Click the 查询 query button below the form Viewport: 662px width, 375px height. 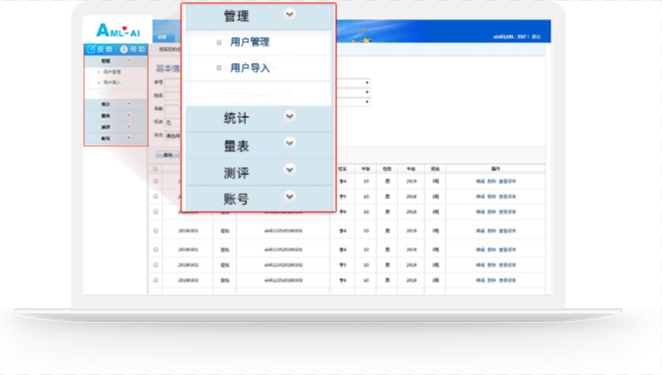tap(168, 155)
